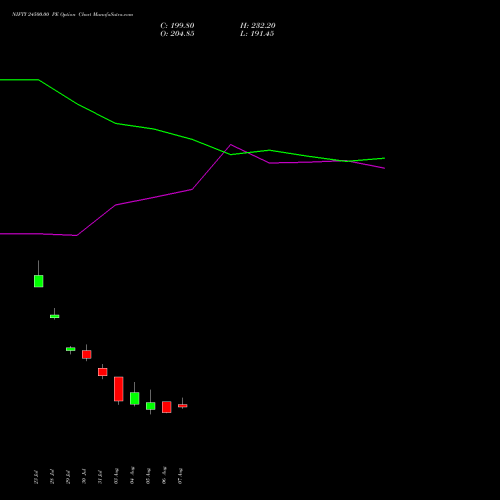Click the green candle for 29 Jul
Screen dimensions: 500x500
pyautogui.click(x=71, y=349)
